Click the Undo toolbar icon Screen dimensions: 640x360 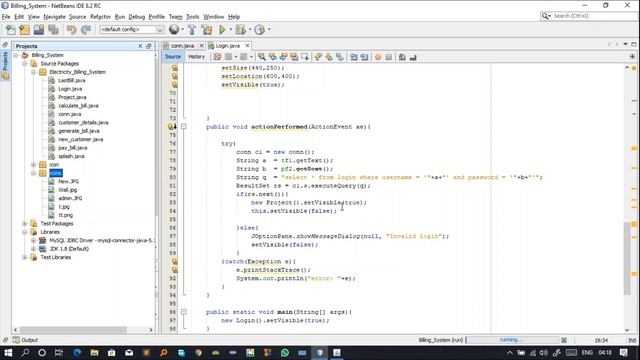point(72,30)
